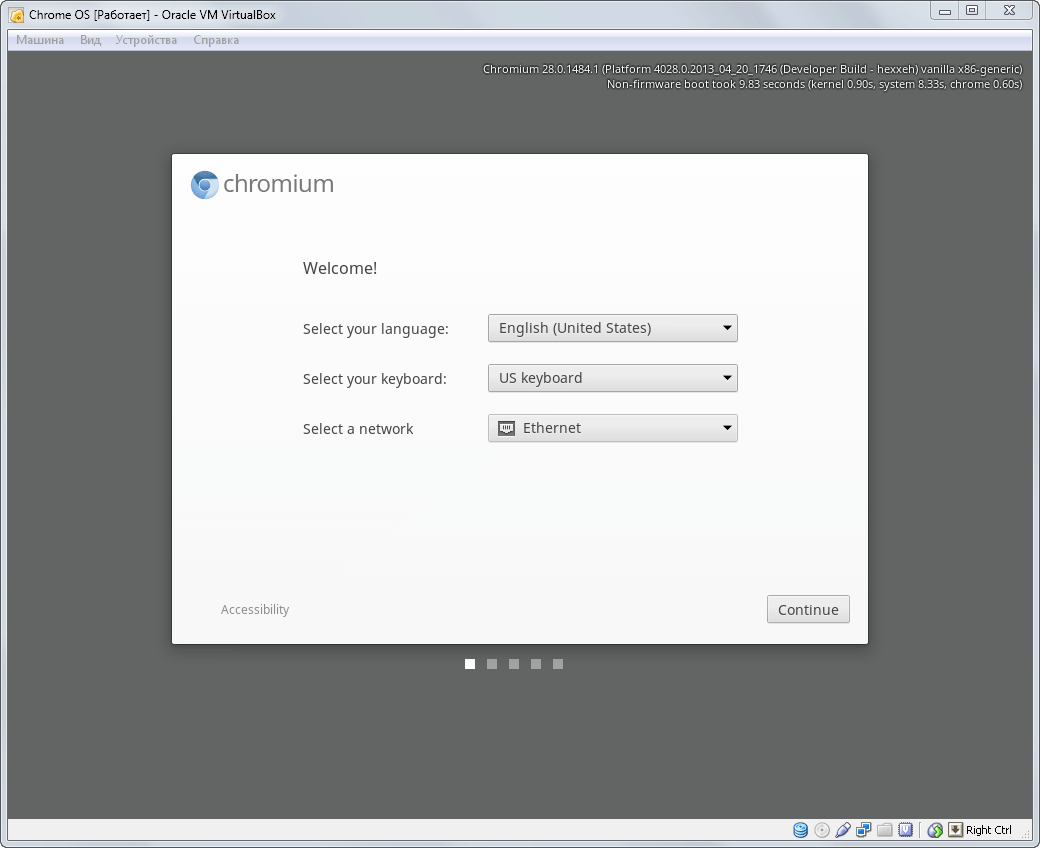This screenshot has height=848, width=1040.
Task: Click the Welcome! heading
Action: [340, 268]
